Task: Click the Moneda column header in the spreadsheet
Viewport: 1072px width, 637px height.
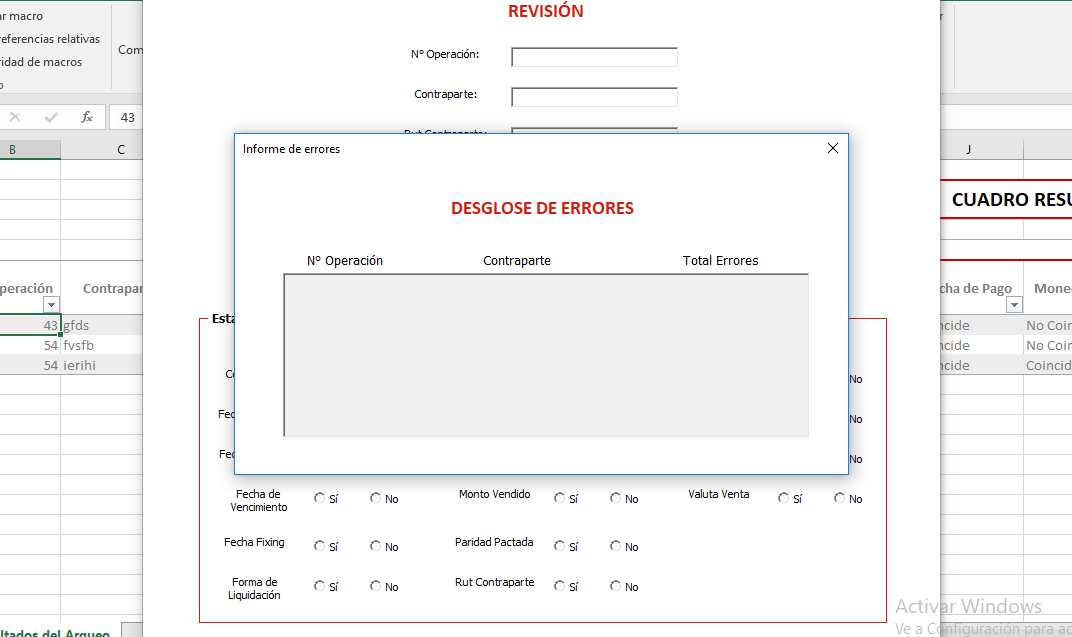Action: [1053, 288]
